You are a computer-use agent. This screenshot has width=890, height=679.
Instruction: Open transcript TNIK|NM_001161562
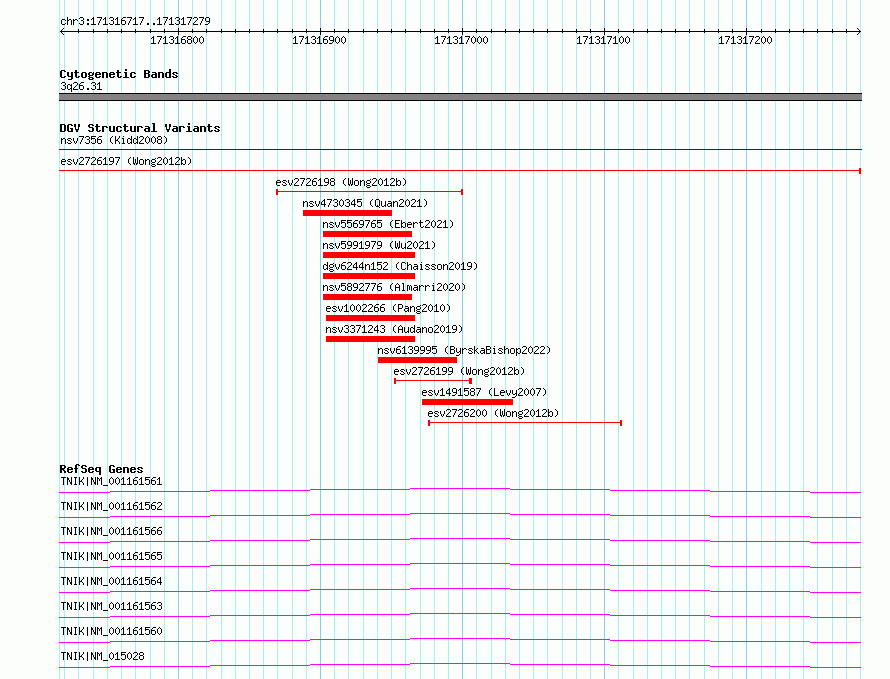(111, 506)
